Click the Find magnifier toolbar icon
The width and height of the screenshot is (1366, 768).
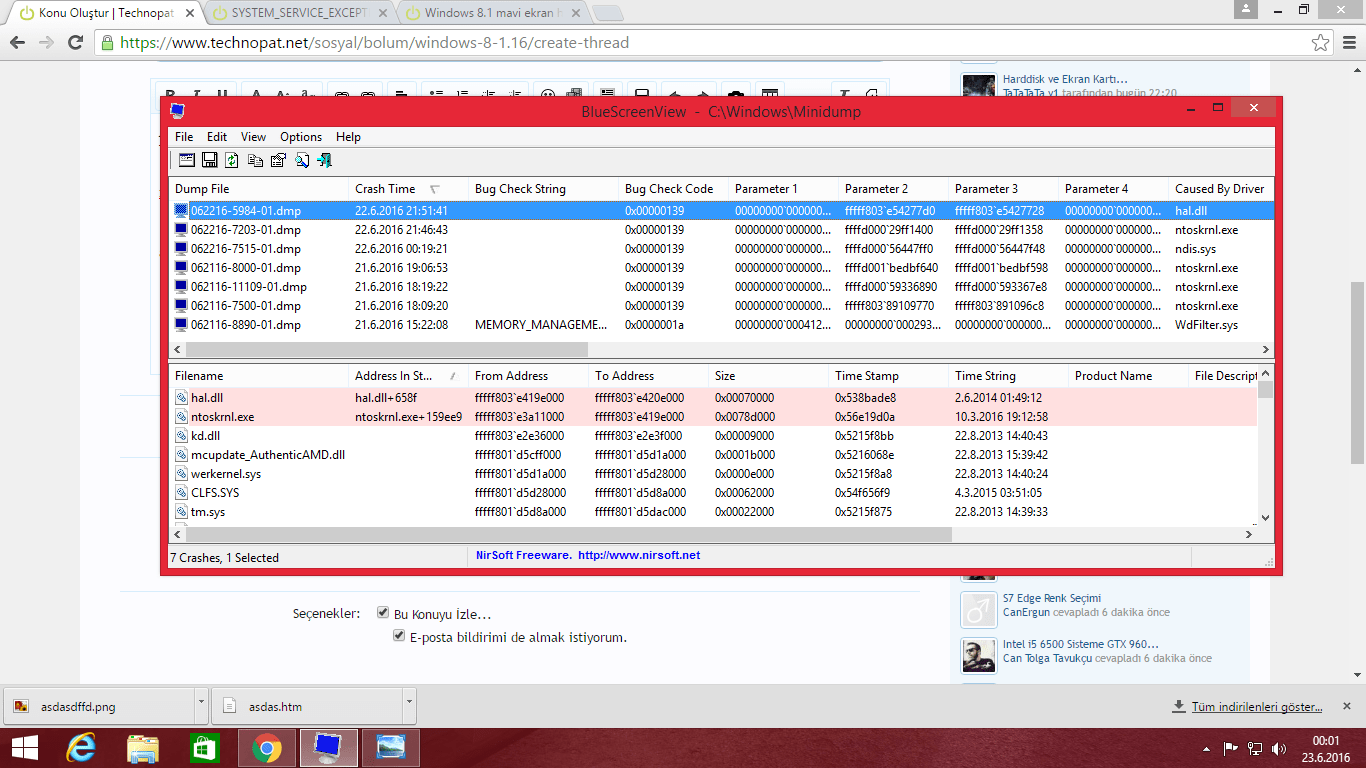pyautogui.click(x=301, y=160)
